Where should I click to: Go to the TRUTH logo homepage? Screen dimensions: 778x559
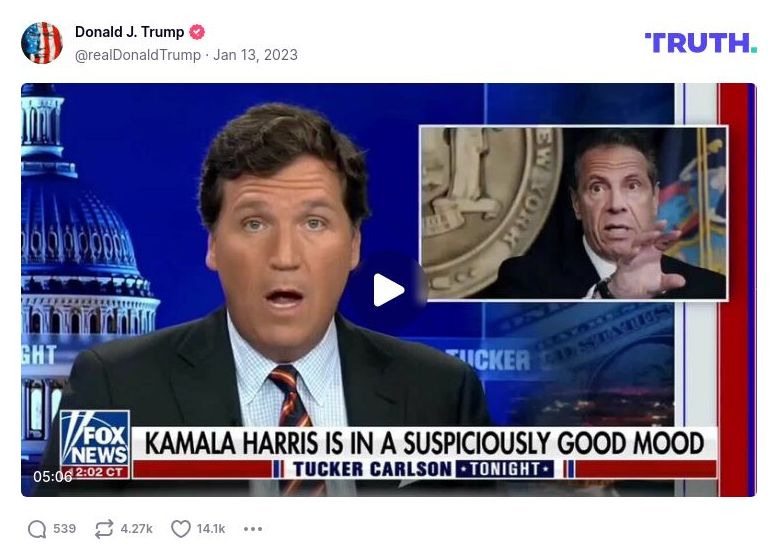[701, 43]
